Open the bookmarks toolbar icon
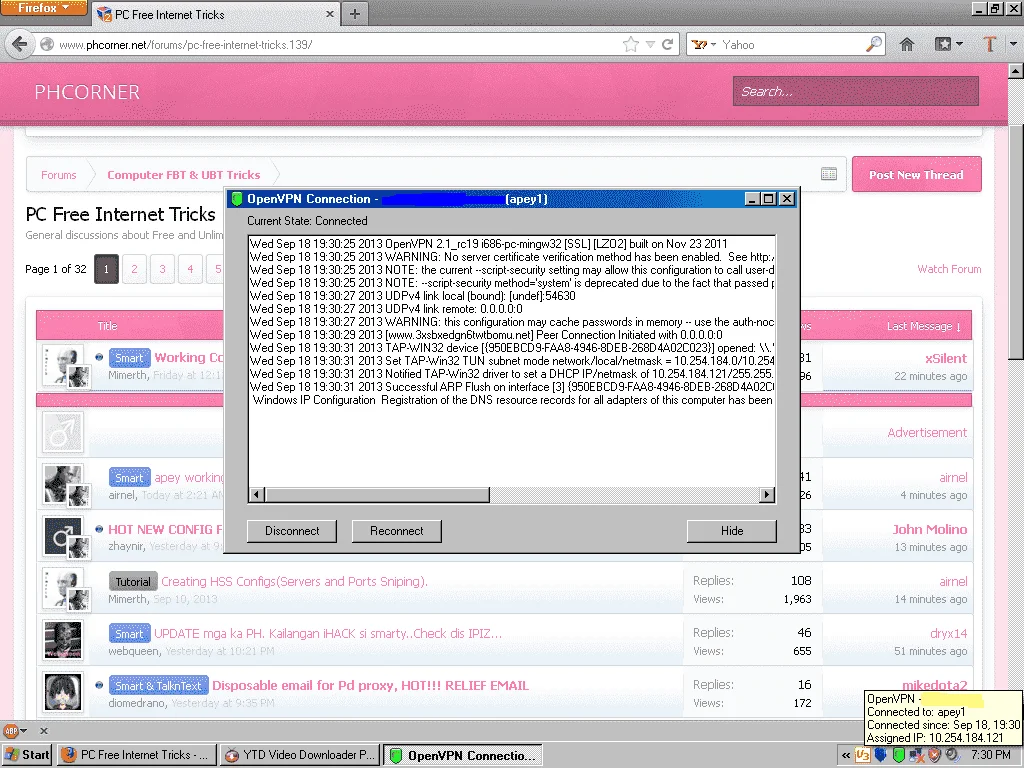Image resolution: width=1024 pixels, height=768 pixels. tap(942, 44)
